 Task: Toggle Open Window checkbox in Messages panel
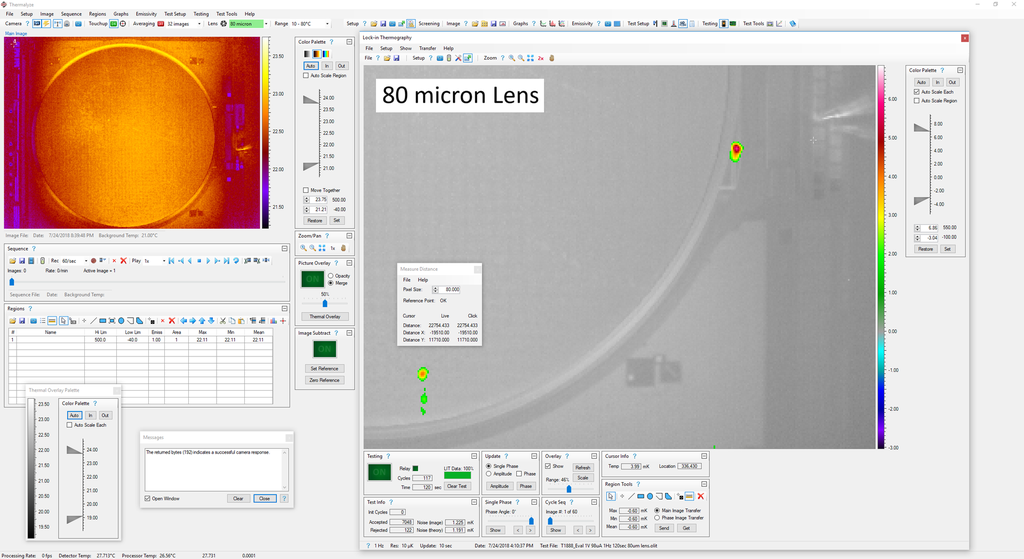[x=148, y=498]
